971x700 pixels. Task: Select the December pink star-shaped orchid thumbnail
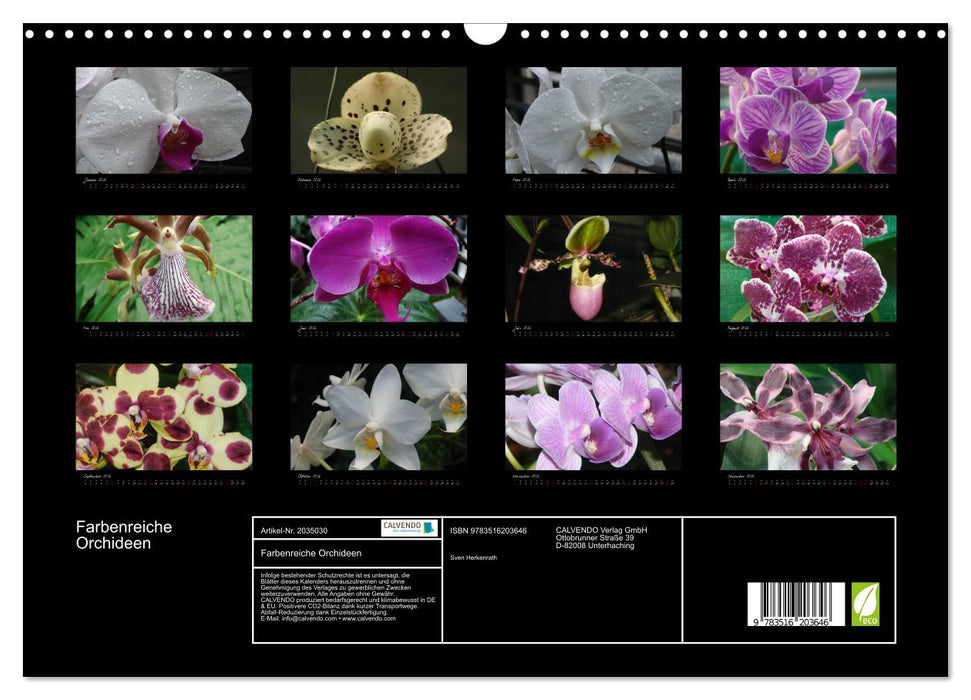(808, 416)
